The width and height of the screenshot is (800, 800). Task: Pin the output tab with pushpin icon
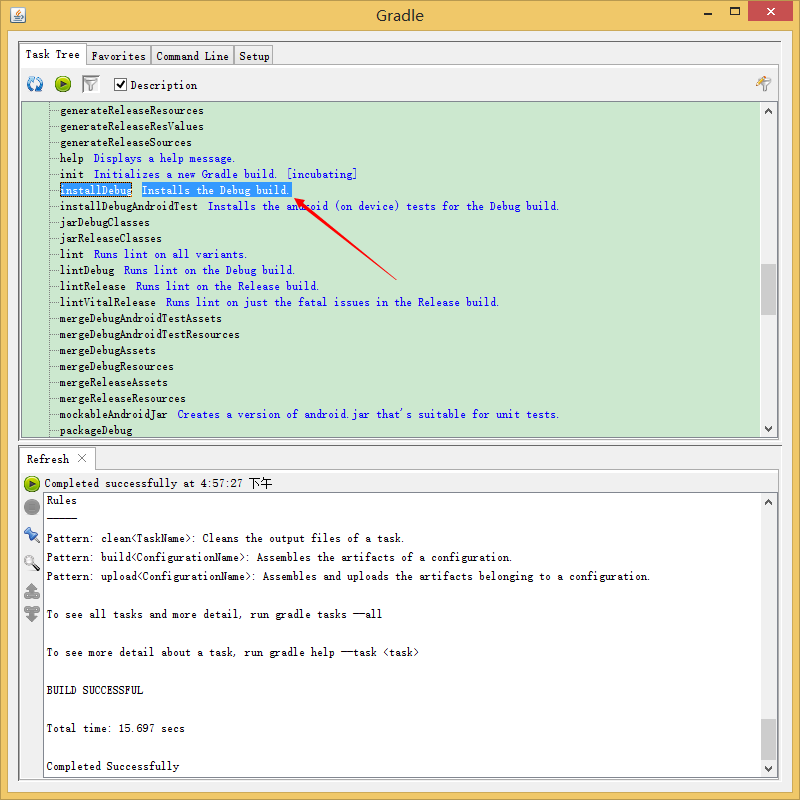coord(32,535)
